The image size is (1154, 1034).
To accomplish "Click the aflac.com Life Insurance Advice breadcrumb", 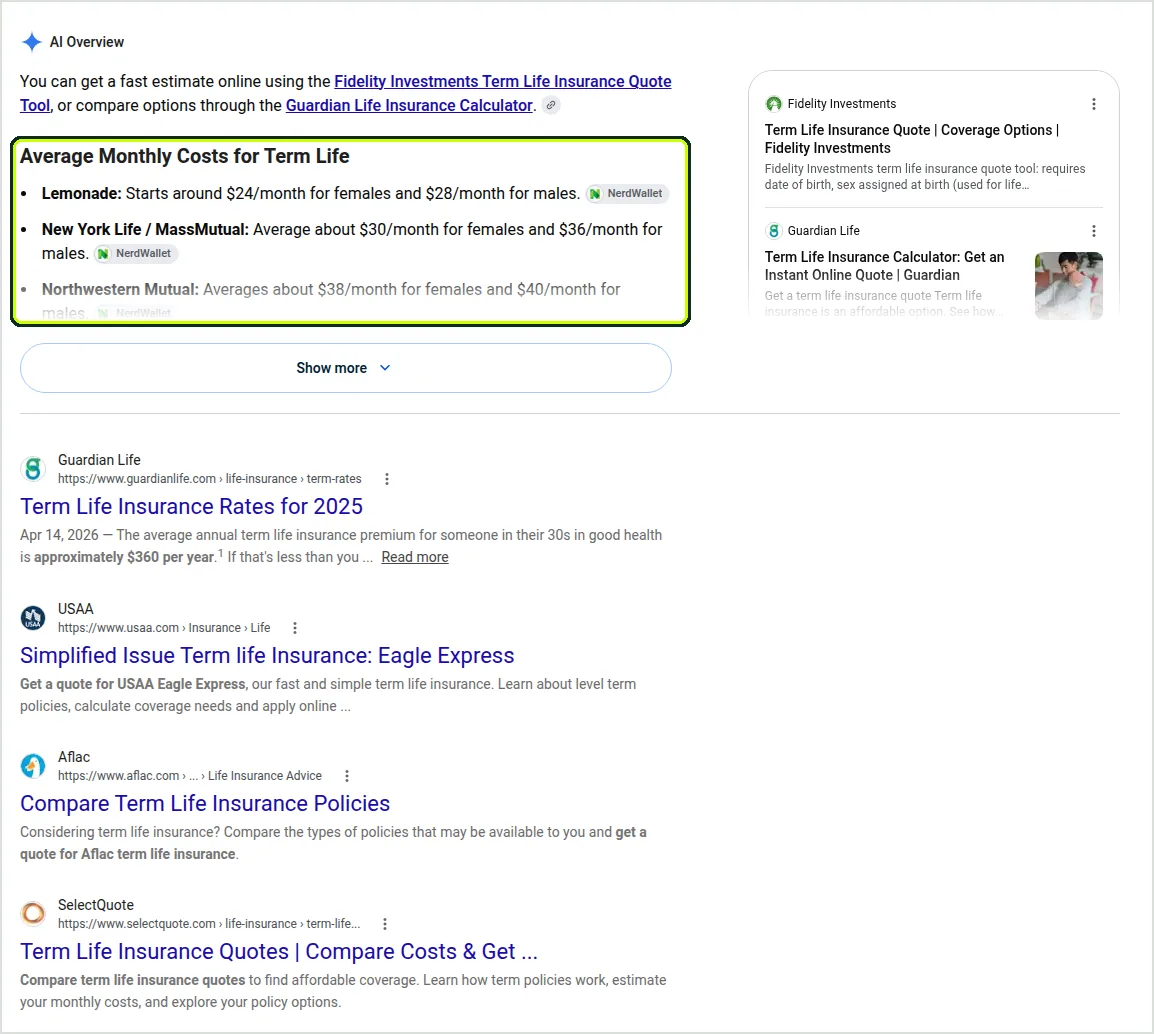I will (190, 776).
